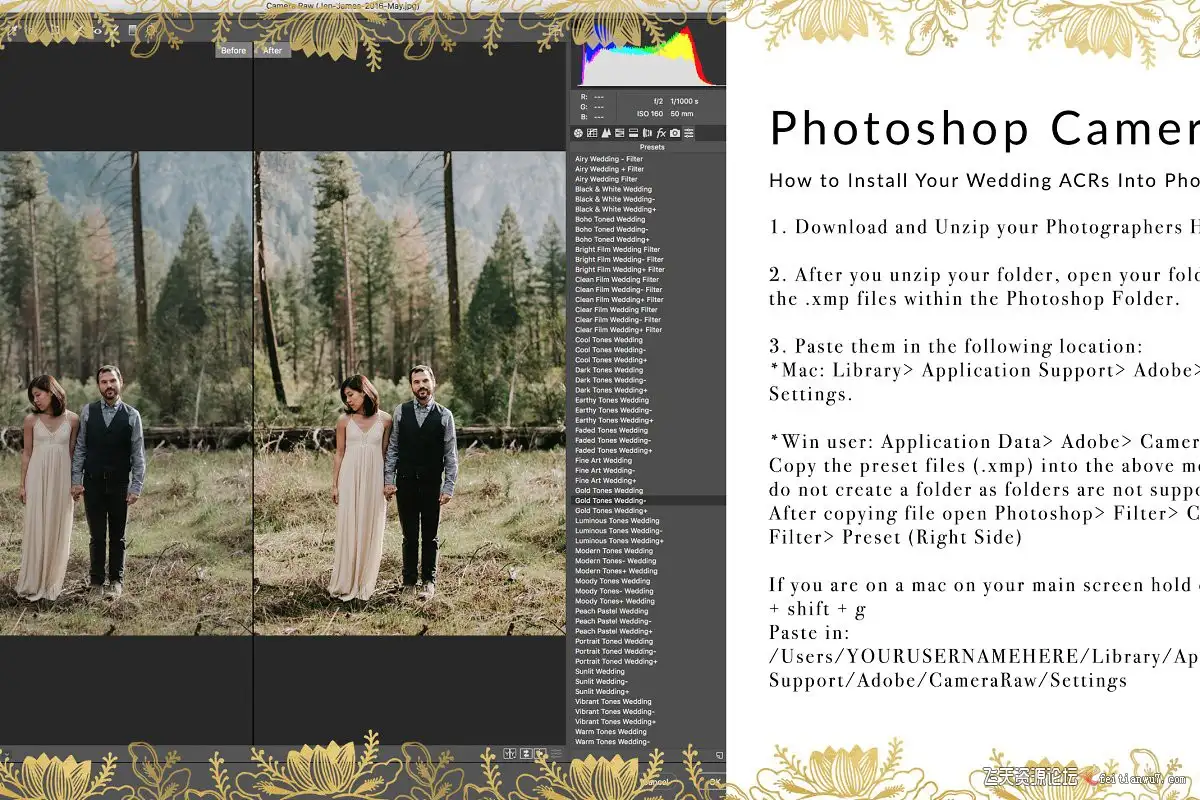Apply the Modern Tones+ Wedding preset
The image size is (1200, 800).
pos(616,570)
